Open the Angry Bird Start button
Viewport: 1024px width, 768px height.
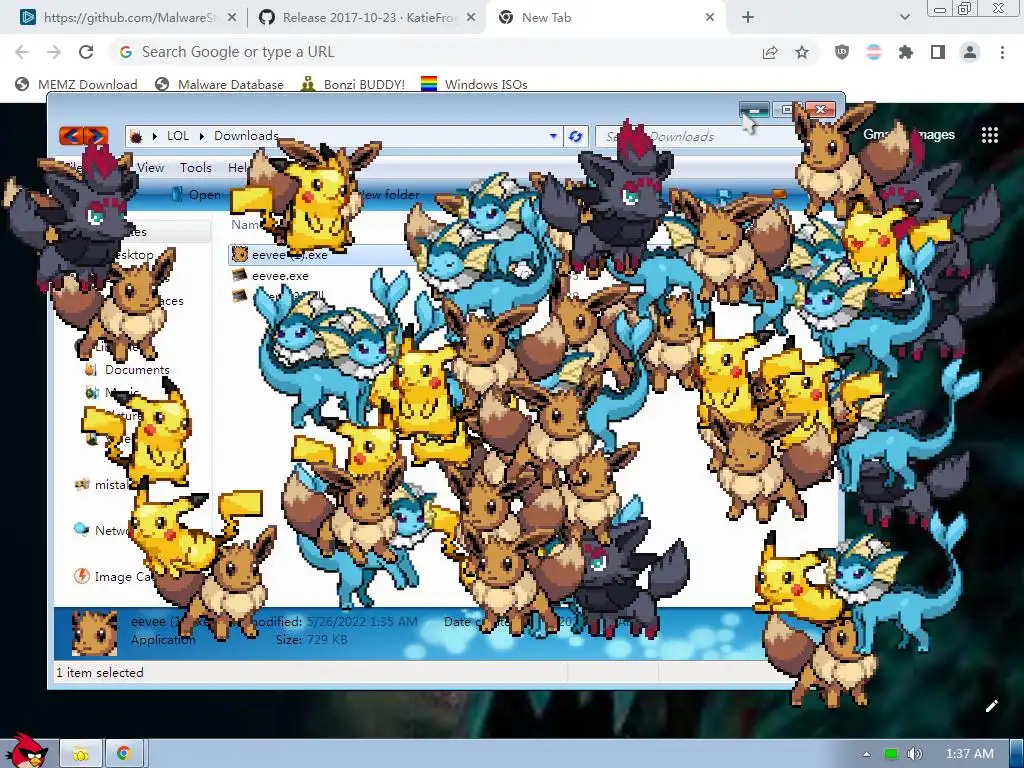27,752
